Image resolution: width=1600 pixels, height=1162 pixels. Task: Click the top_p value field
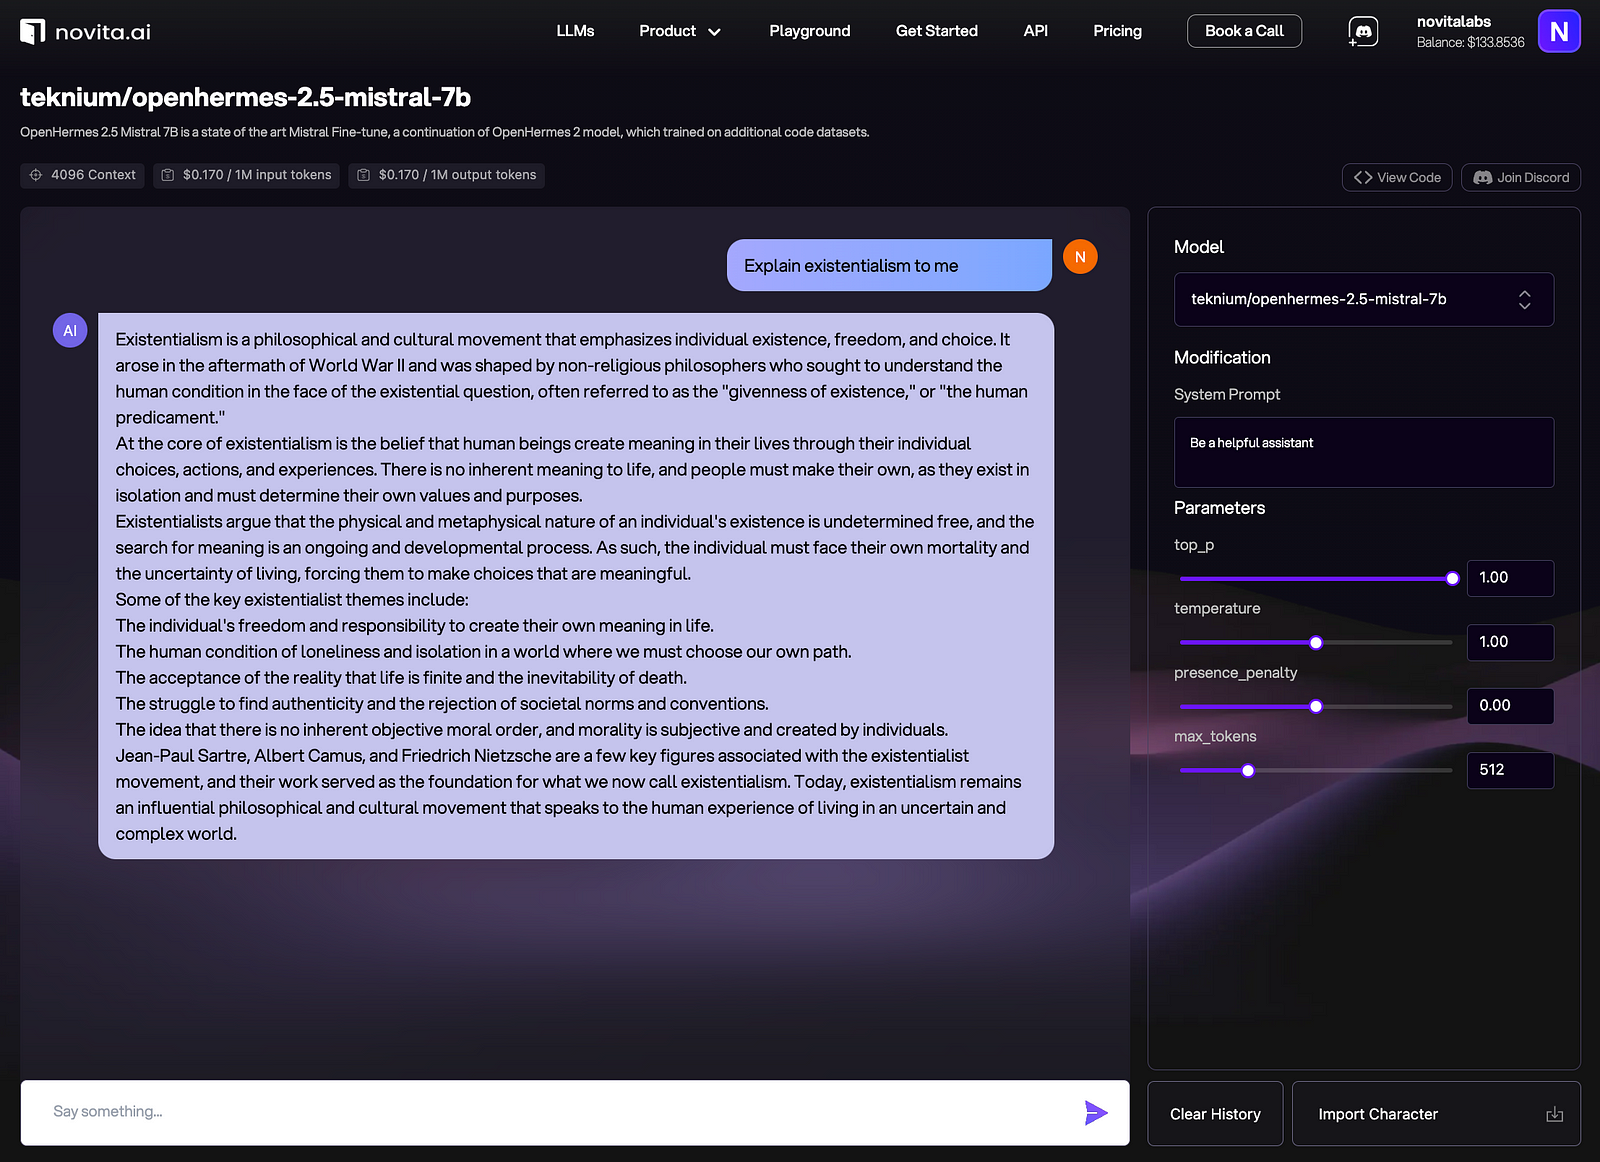coord(1510,578)
